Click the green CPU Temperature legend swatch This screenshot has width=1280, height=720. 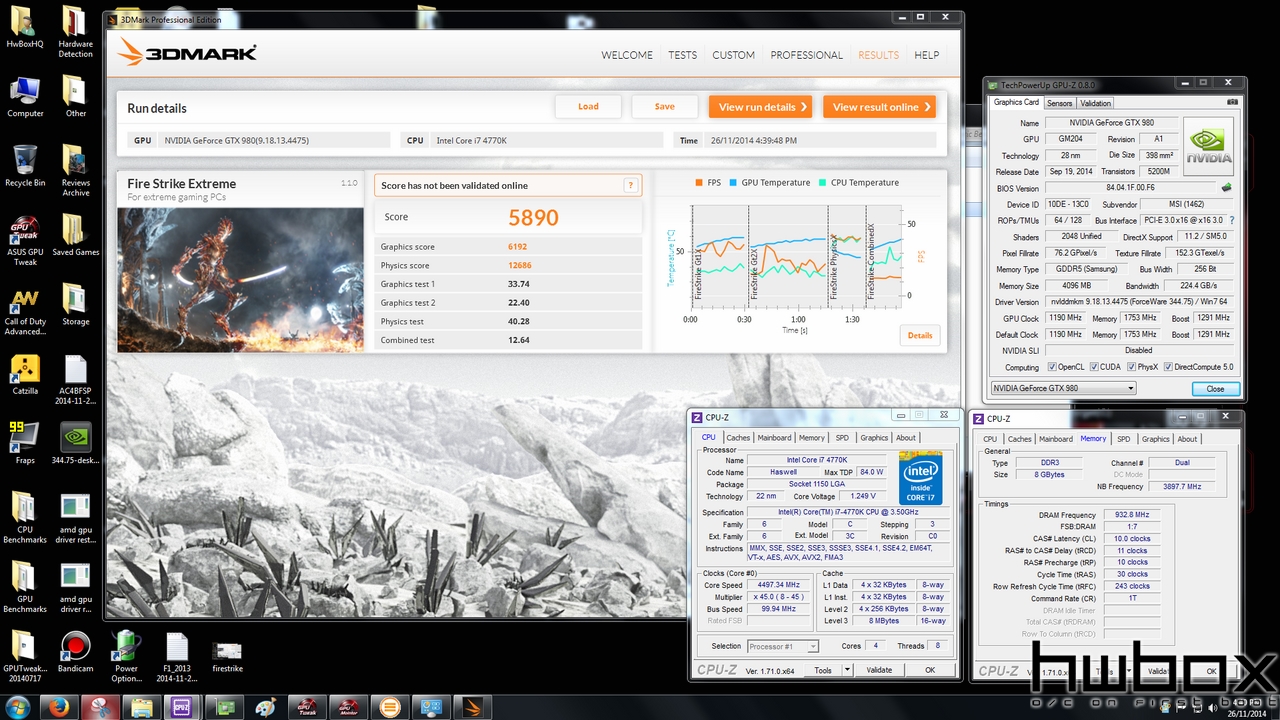(x=822, y=183)
